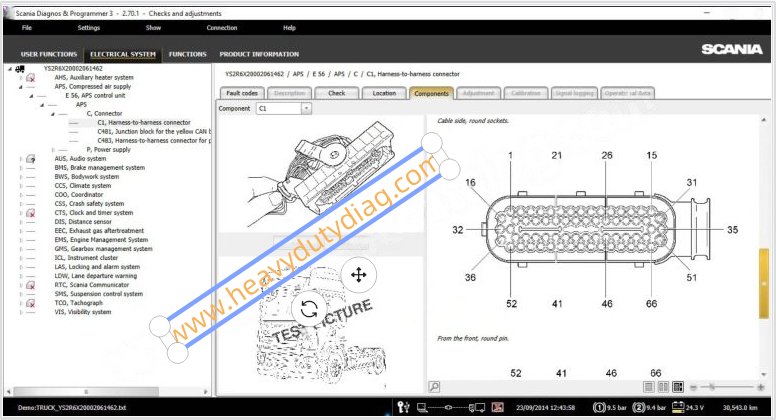Select COO, Coordinator in the tree
The height and width of the screenshot is (420, 776).
pos(79,195)
